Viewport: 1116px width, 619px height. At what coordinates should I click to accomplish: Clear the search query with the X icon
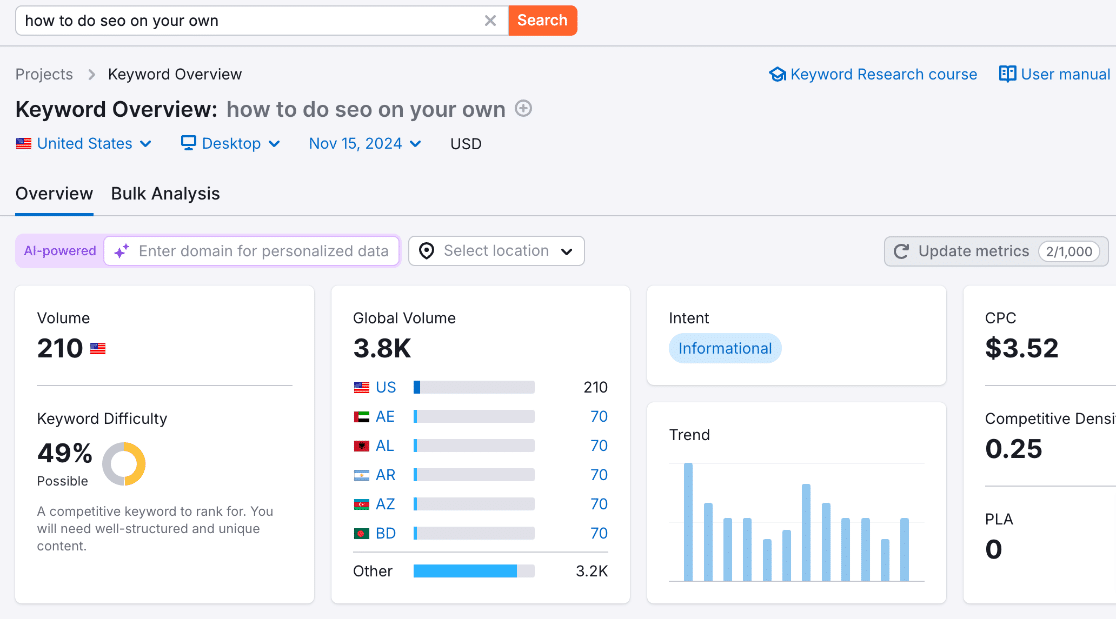[490, 20]
